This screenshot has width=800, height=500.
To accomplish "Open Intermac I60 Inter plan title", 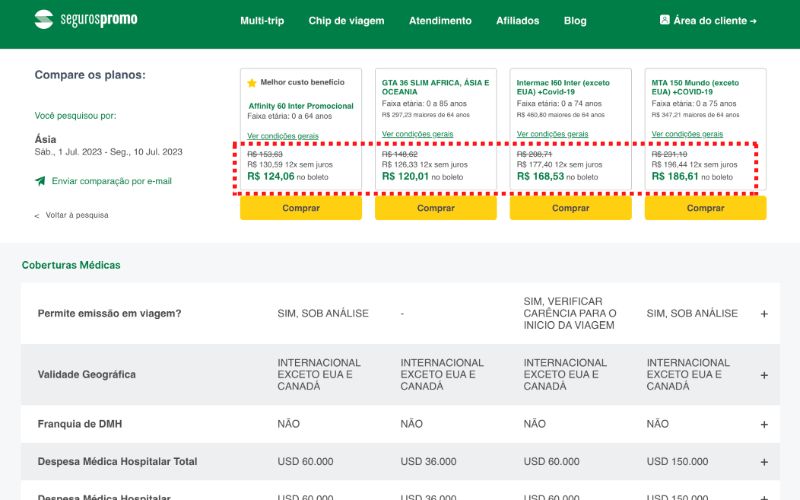I will 563,87.
